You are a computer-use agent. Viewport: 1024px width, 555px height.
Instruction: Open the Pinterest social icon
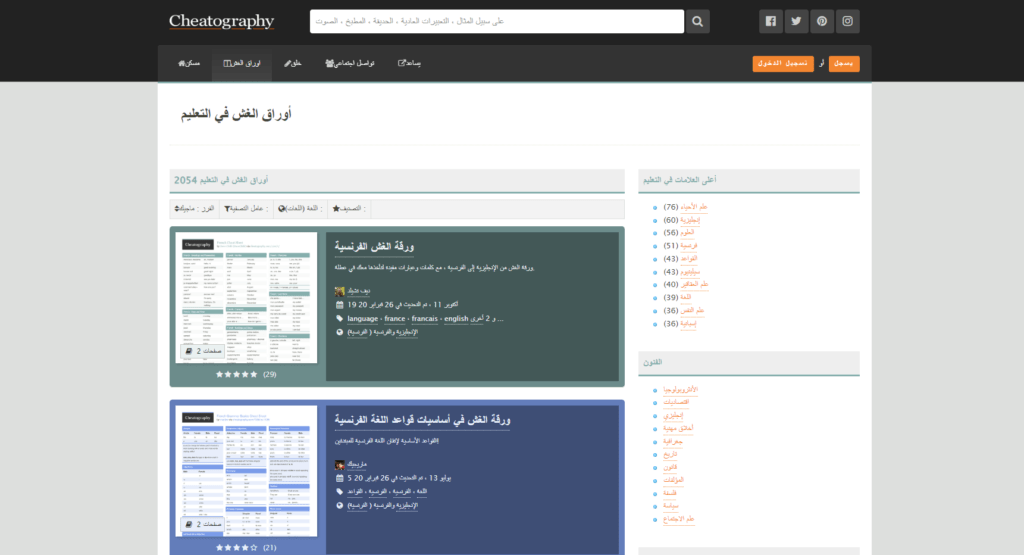(822, 21)
